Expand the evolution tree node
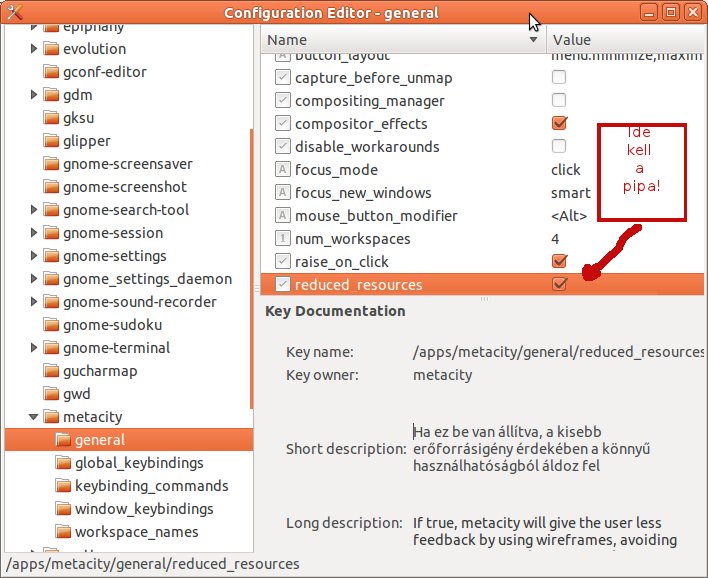 (x=33, y=48)
